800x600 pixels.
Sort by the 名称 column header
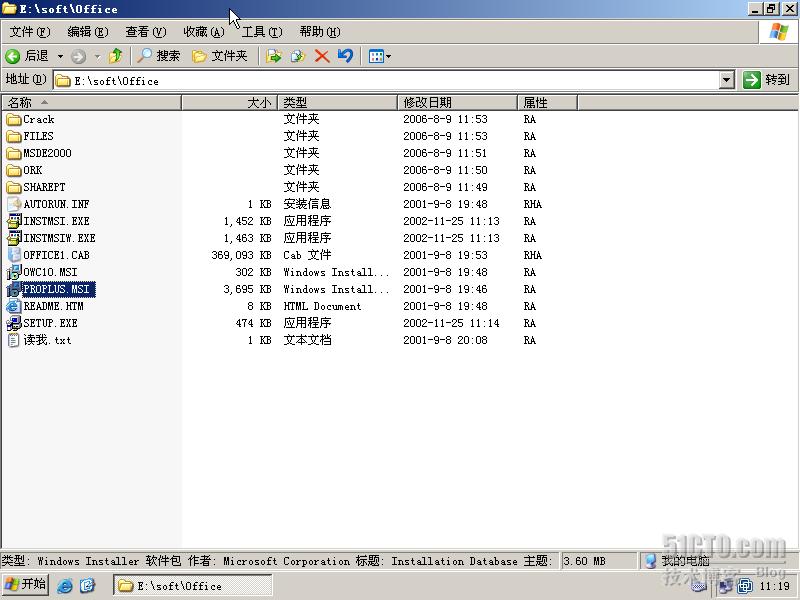coord(91,103)
